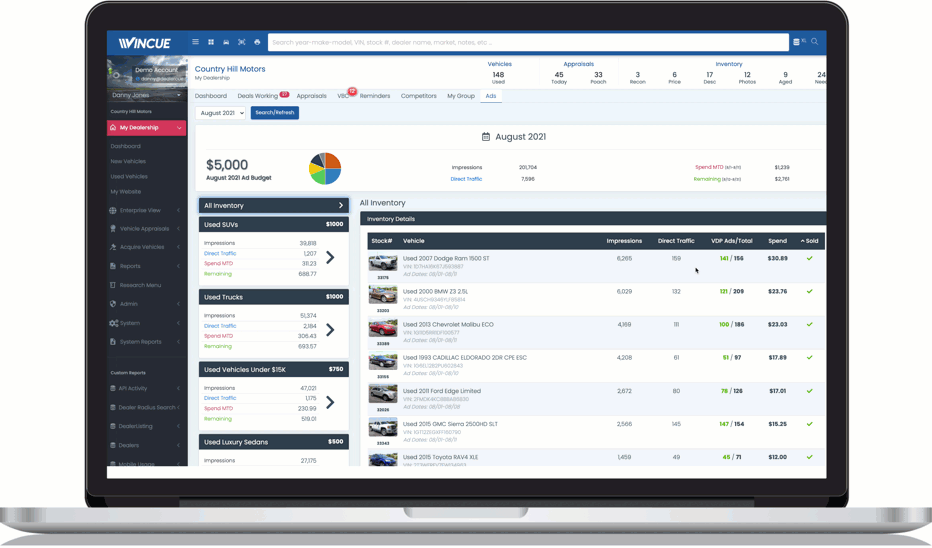Image resolution: width=932 pixels, height=548 pixels.
Task: Click the Sold checkmark for Dodge Ram 1500 ST
Action: click(810, 259)
